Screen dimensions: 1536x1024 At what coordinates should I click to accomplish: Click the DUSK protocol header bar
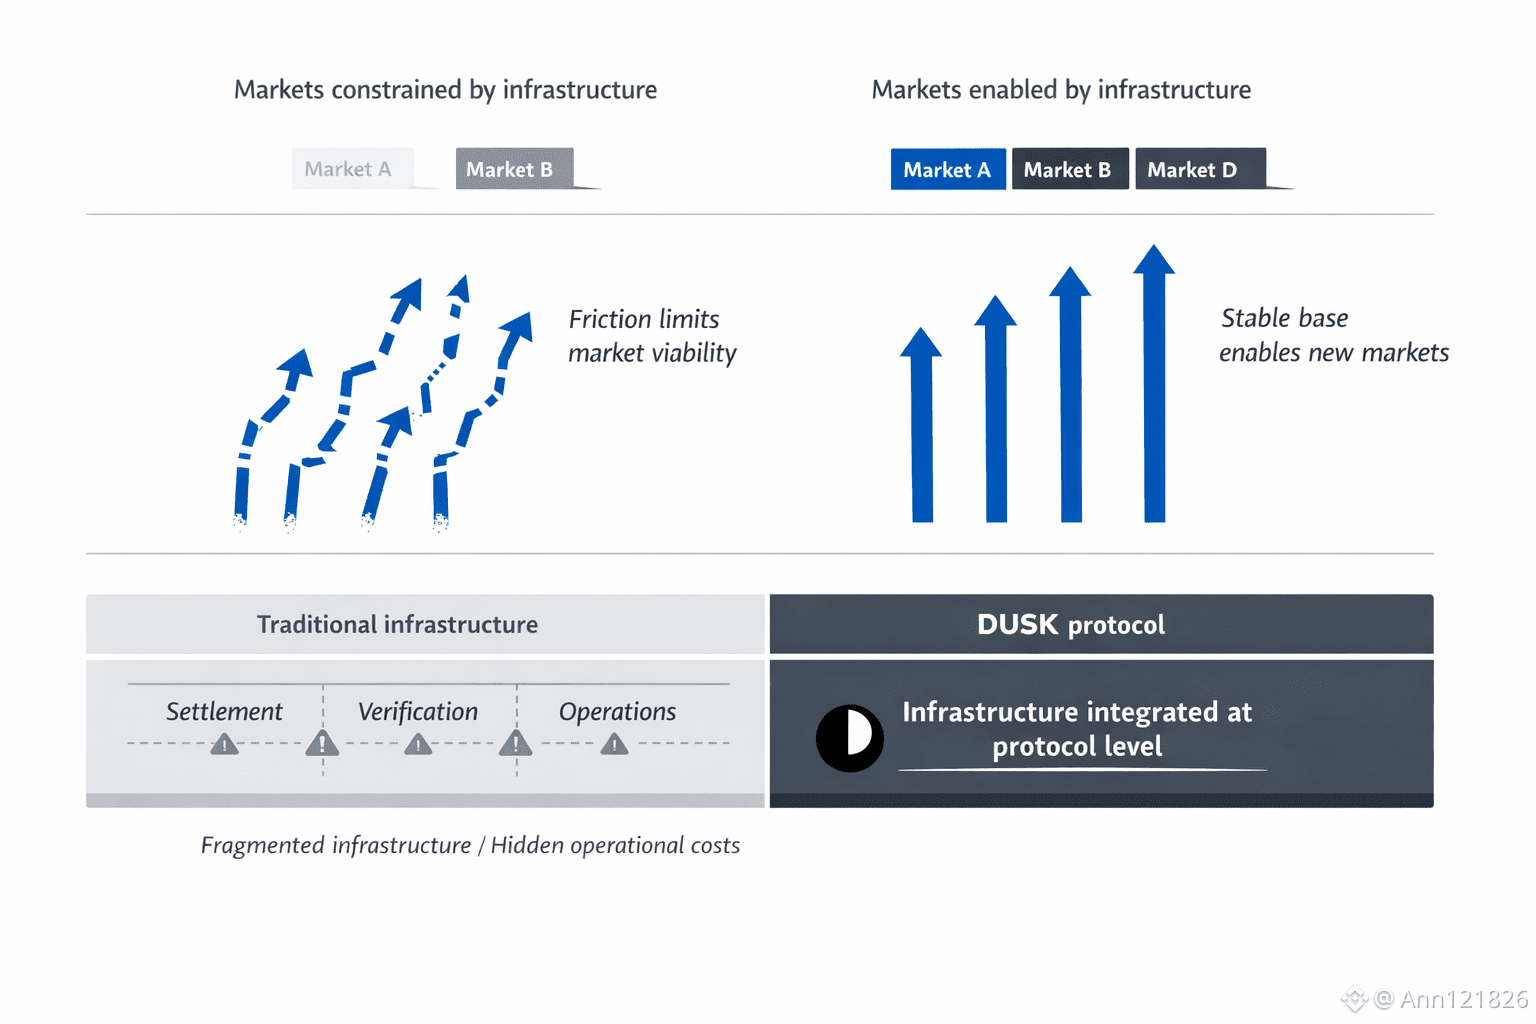(x=1100, y=624)
